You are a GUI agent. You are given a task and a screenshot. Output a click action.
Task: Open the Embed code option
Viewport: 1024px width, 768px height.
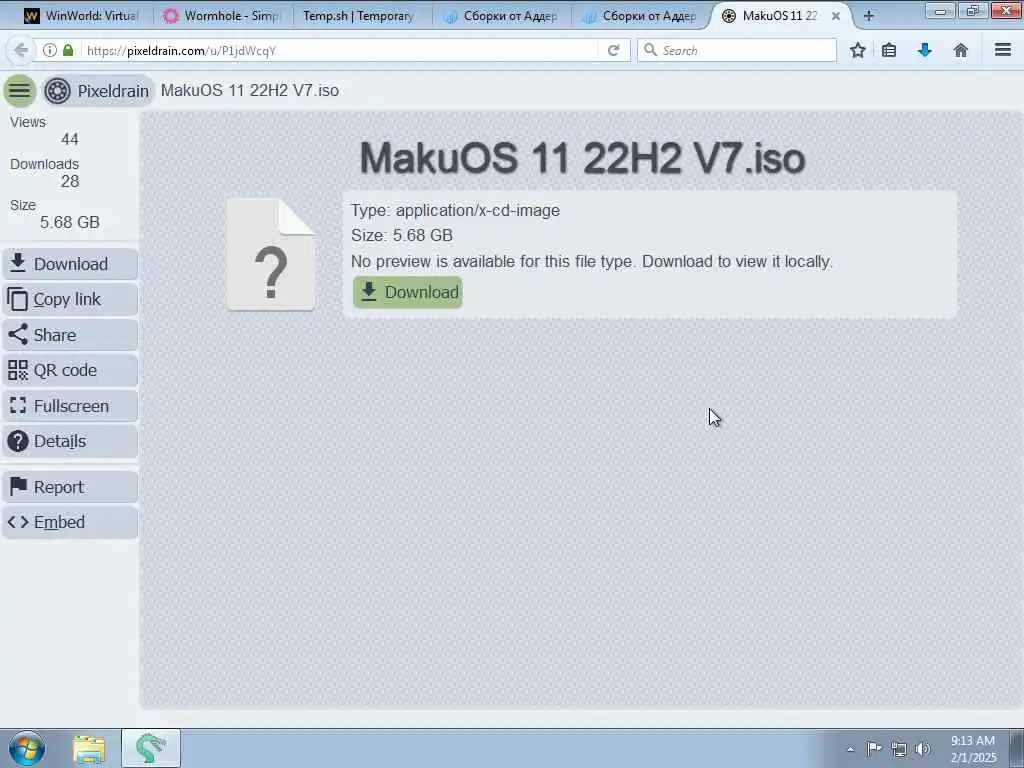coord(71,522)
